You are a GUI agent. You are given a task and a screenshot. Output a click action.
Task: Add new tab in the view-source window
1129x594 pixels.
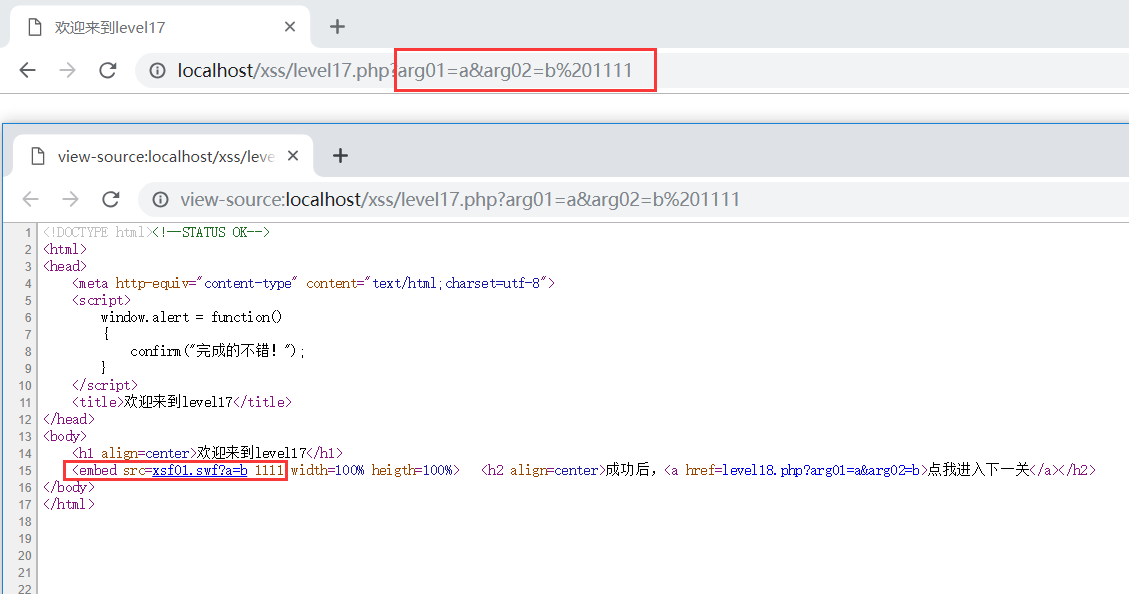(340, 156)
